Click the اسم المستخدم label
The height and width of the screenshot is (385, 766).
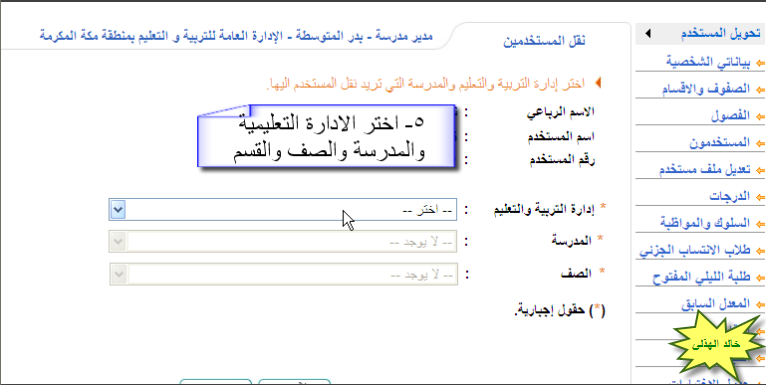coord(561,136)
